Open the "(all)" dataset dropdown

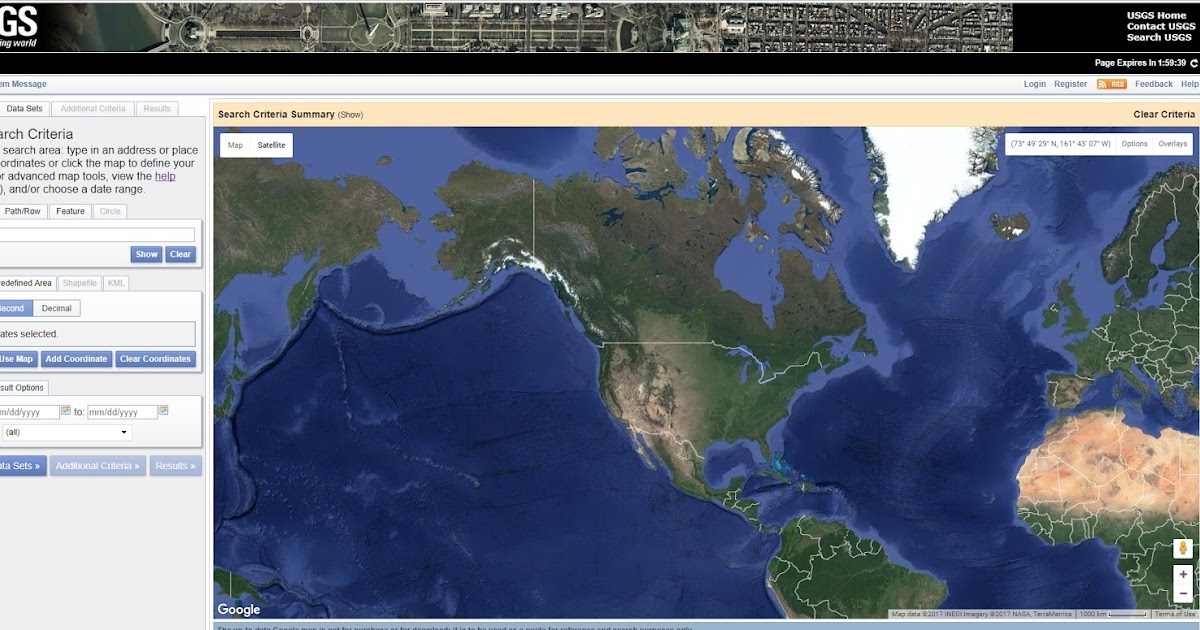(x=68, y=432)
